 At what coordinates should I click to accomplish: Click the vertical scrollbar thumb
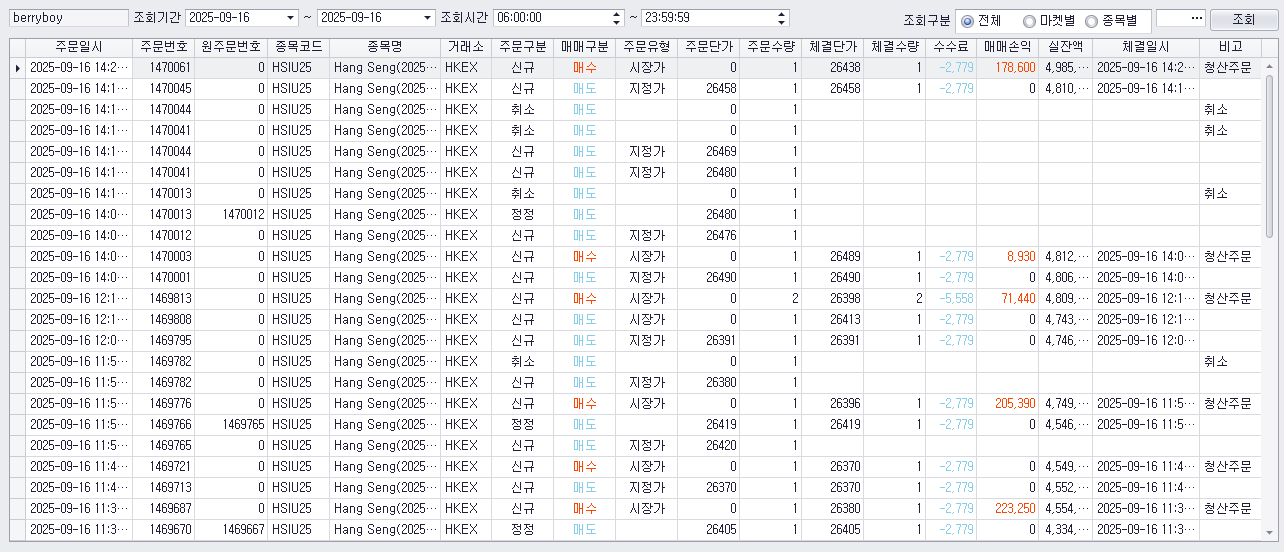1269,157
